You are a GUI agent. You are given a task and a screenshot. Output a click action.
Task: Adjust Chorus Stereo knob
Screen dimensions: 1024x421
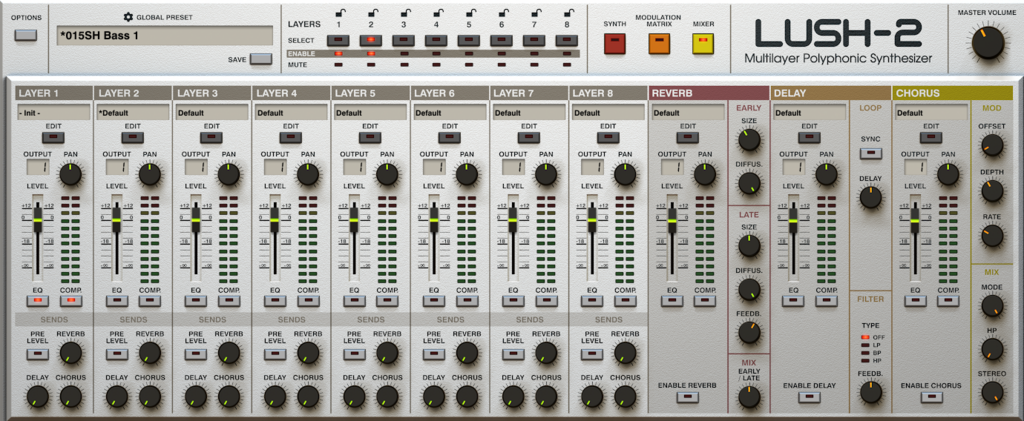(991, 392)
